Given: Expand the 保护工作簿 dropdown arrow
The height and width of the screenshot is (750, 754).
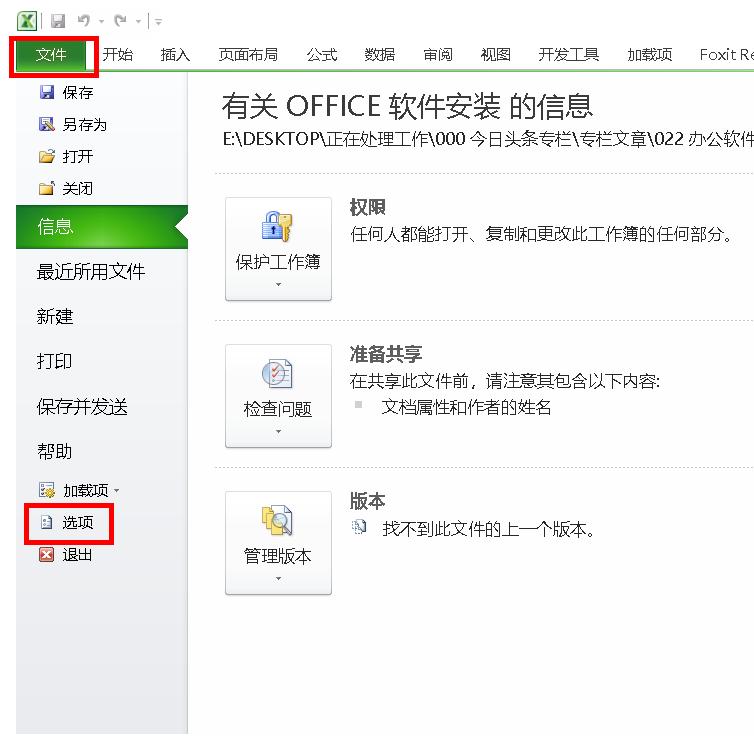Looking at the screenshot, I should tap(278, 285).
